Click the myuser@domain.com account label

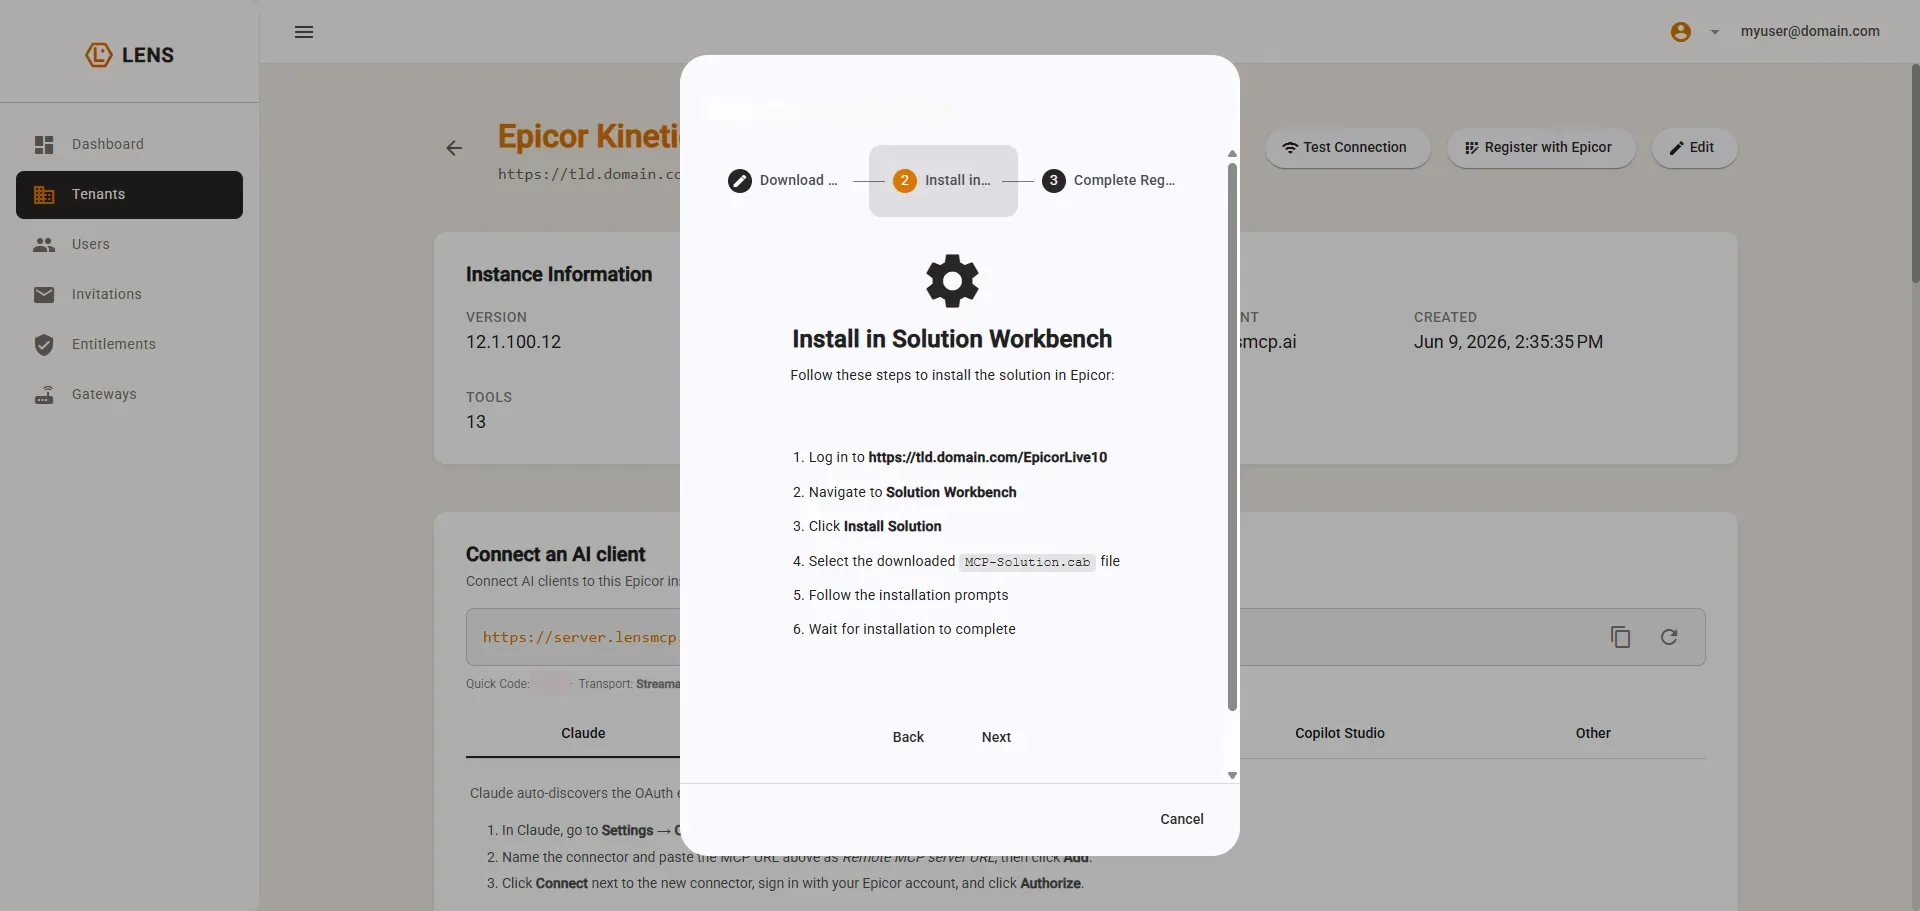point(1810,32)
